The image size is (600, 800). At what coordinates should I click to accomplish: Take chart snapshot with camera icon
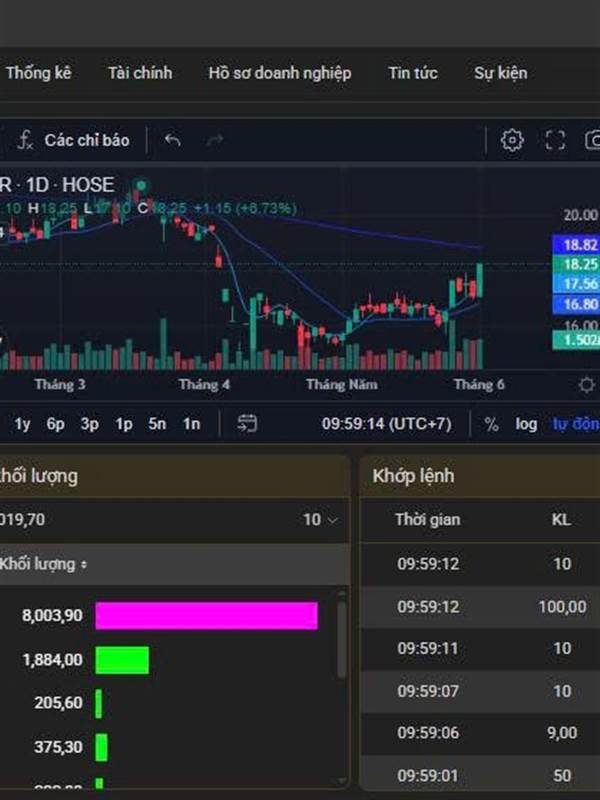[x=593, y=140]
